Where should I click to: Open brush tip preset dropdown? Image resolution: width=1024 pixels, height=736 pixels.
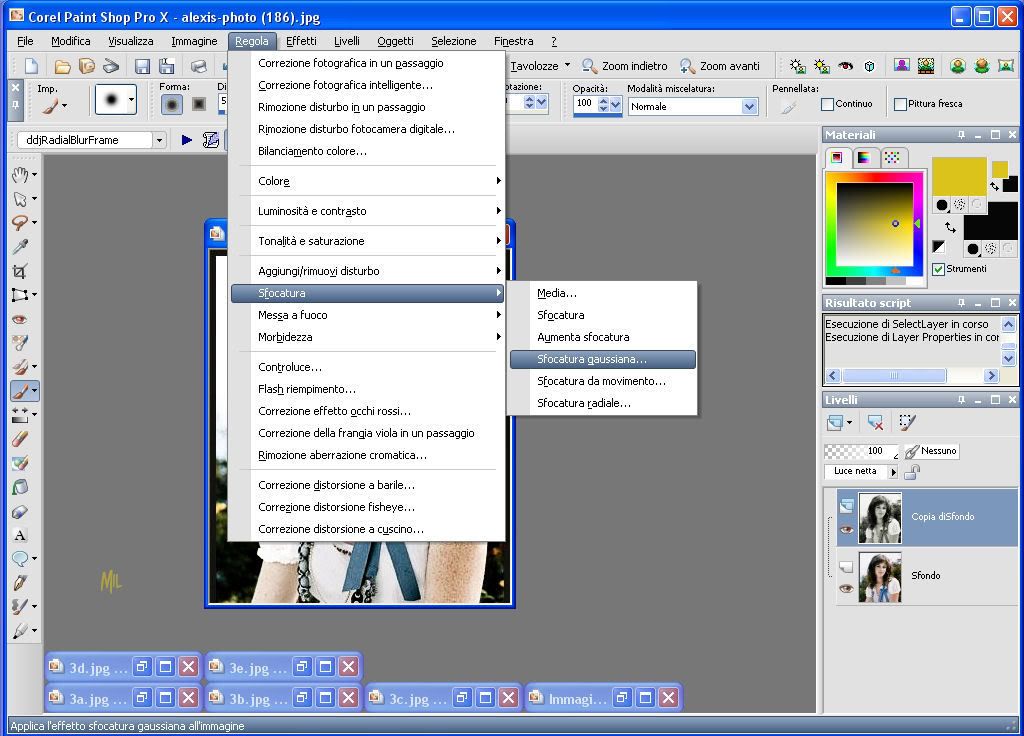coord(132,100)
